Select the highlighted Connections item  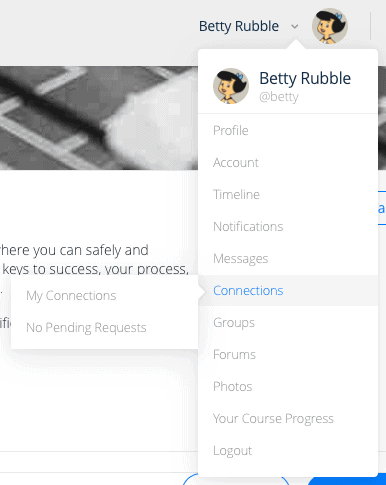(288, 291)
